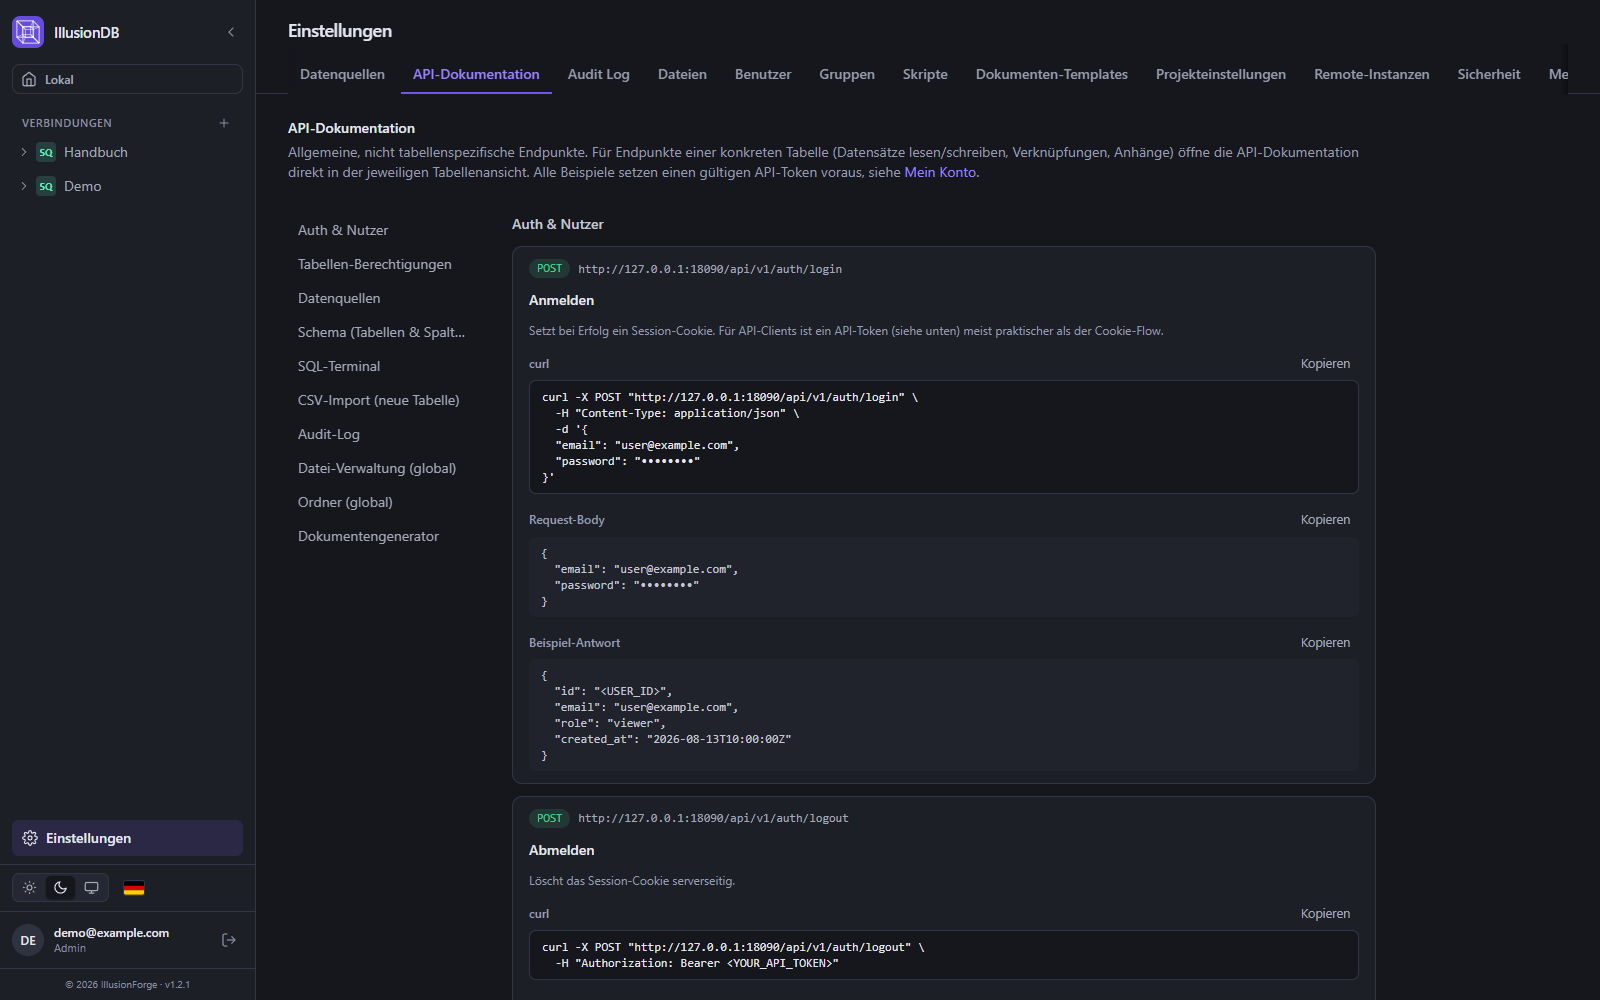Copy the login curl command
The width and height of the screenshot is (1600, 1000).
(x=1325, y=364)
